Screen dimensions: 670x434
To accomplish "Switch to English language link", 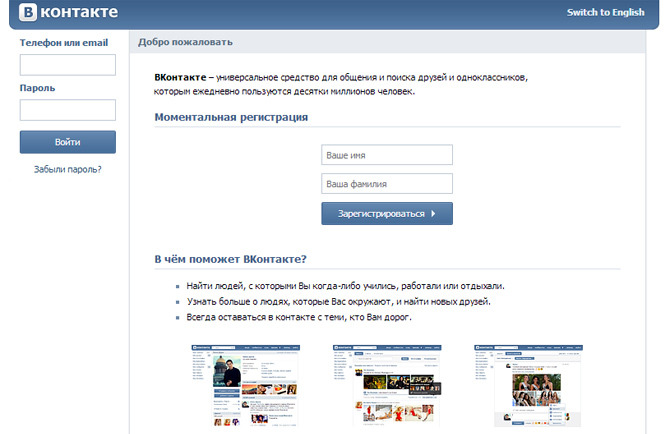I will [x=605, y=12].
